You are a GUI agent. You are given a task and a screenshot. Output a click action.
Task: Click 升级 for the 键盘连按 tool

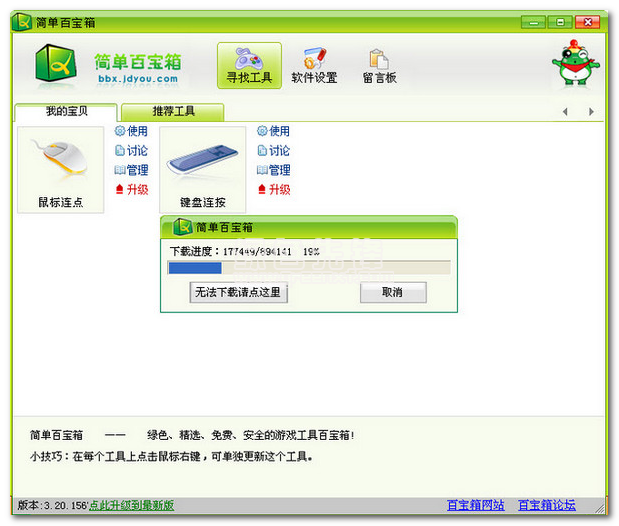tap(274, 190)
